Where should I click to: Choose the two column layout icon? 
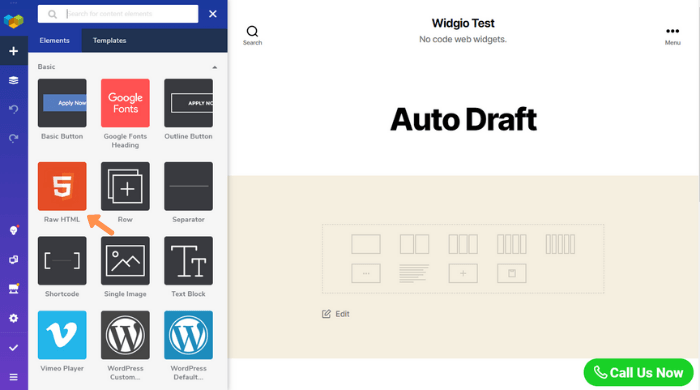414,244
